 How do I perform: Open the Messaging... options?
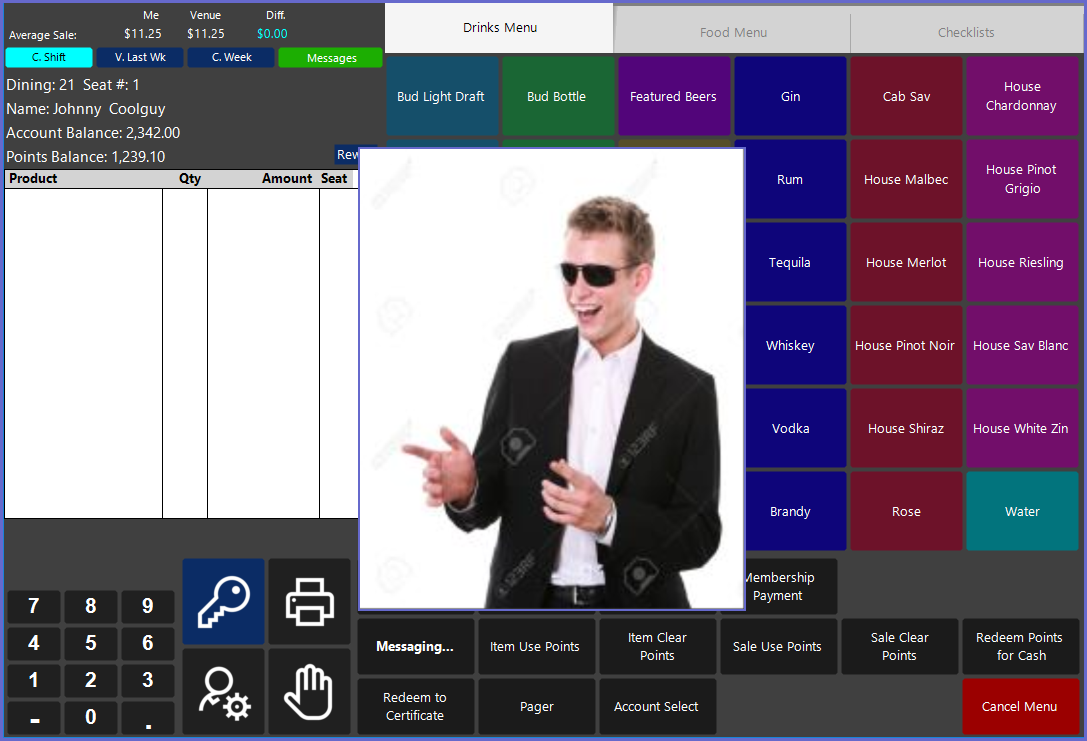click(x=415, y=647)
